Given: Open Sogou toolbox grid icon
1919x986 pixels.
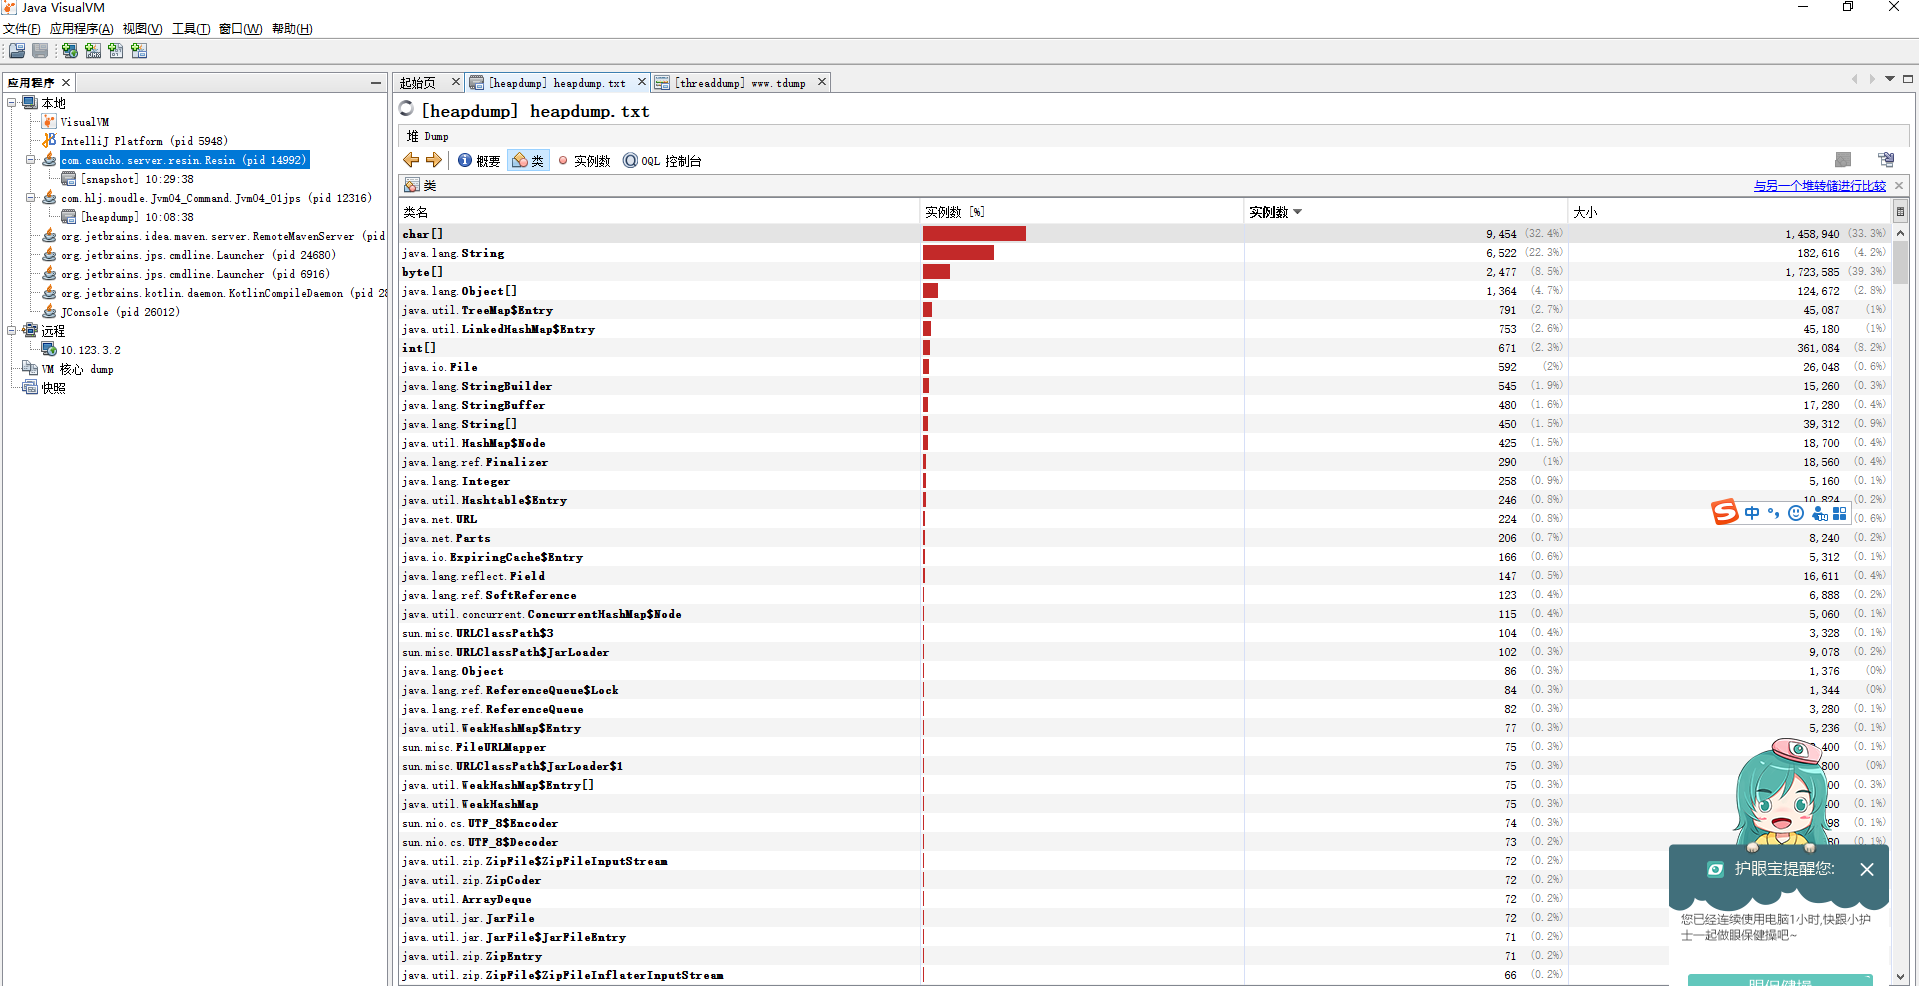Looking at the screenshot, I should click(x=1840, y=513).
